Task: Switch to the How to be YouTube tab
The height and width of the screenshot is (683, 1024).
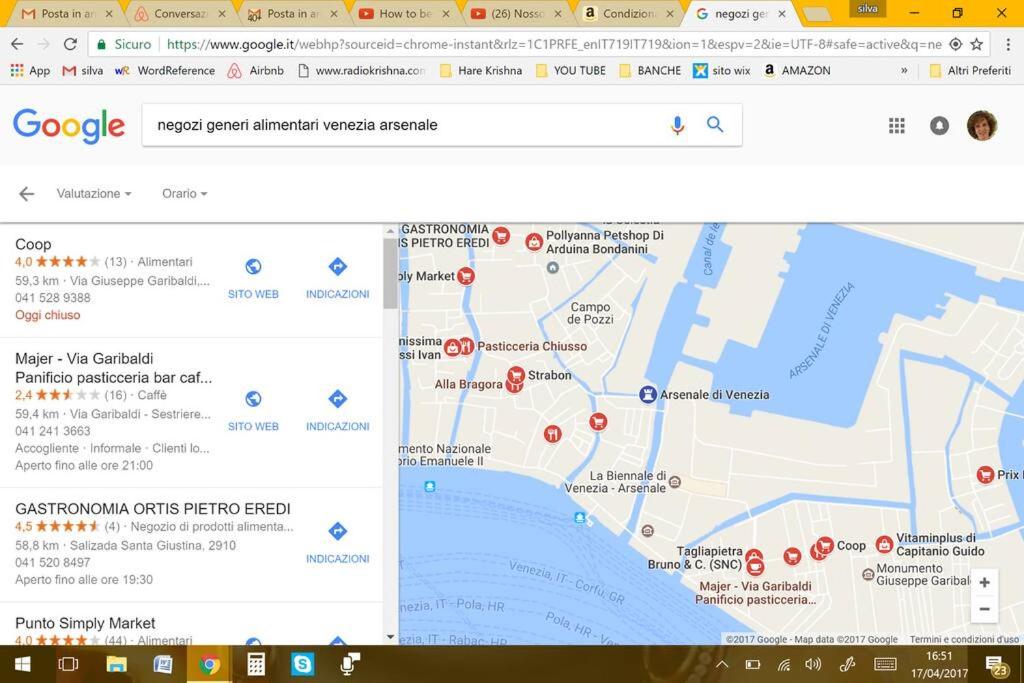Action: (x=405, y=14)
